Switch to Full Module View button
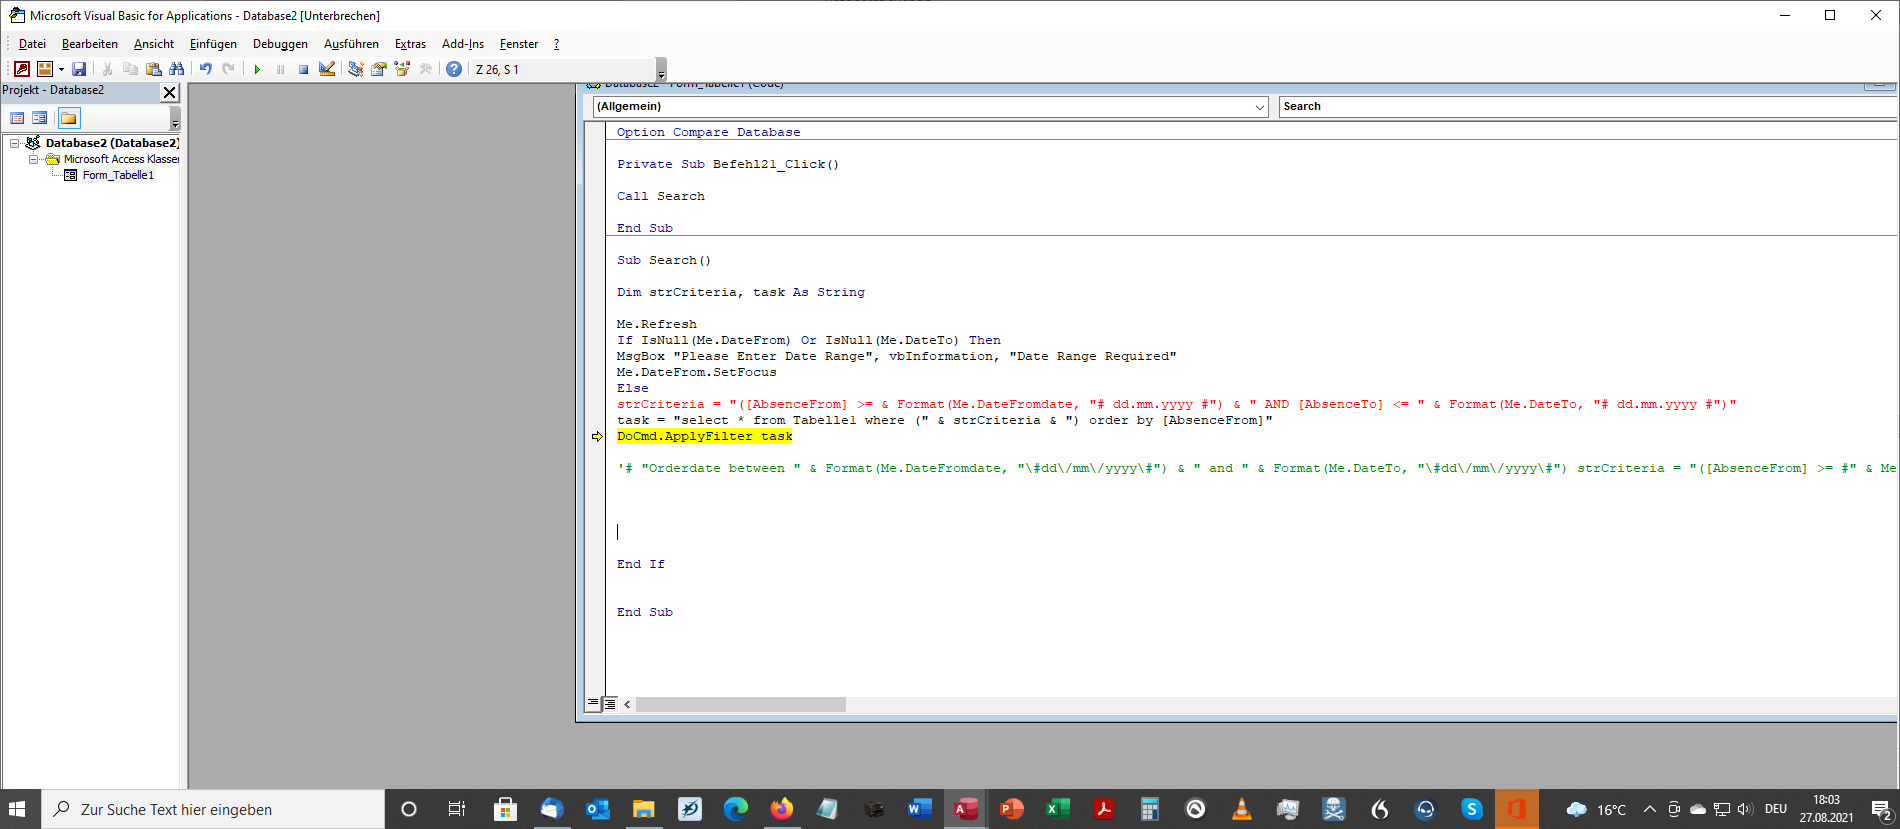This screenshot has width=1900, height=829. point(610,704)
